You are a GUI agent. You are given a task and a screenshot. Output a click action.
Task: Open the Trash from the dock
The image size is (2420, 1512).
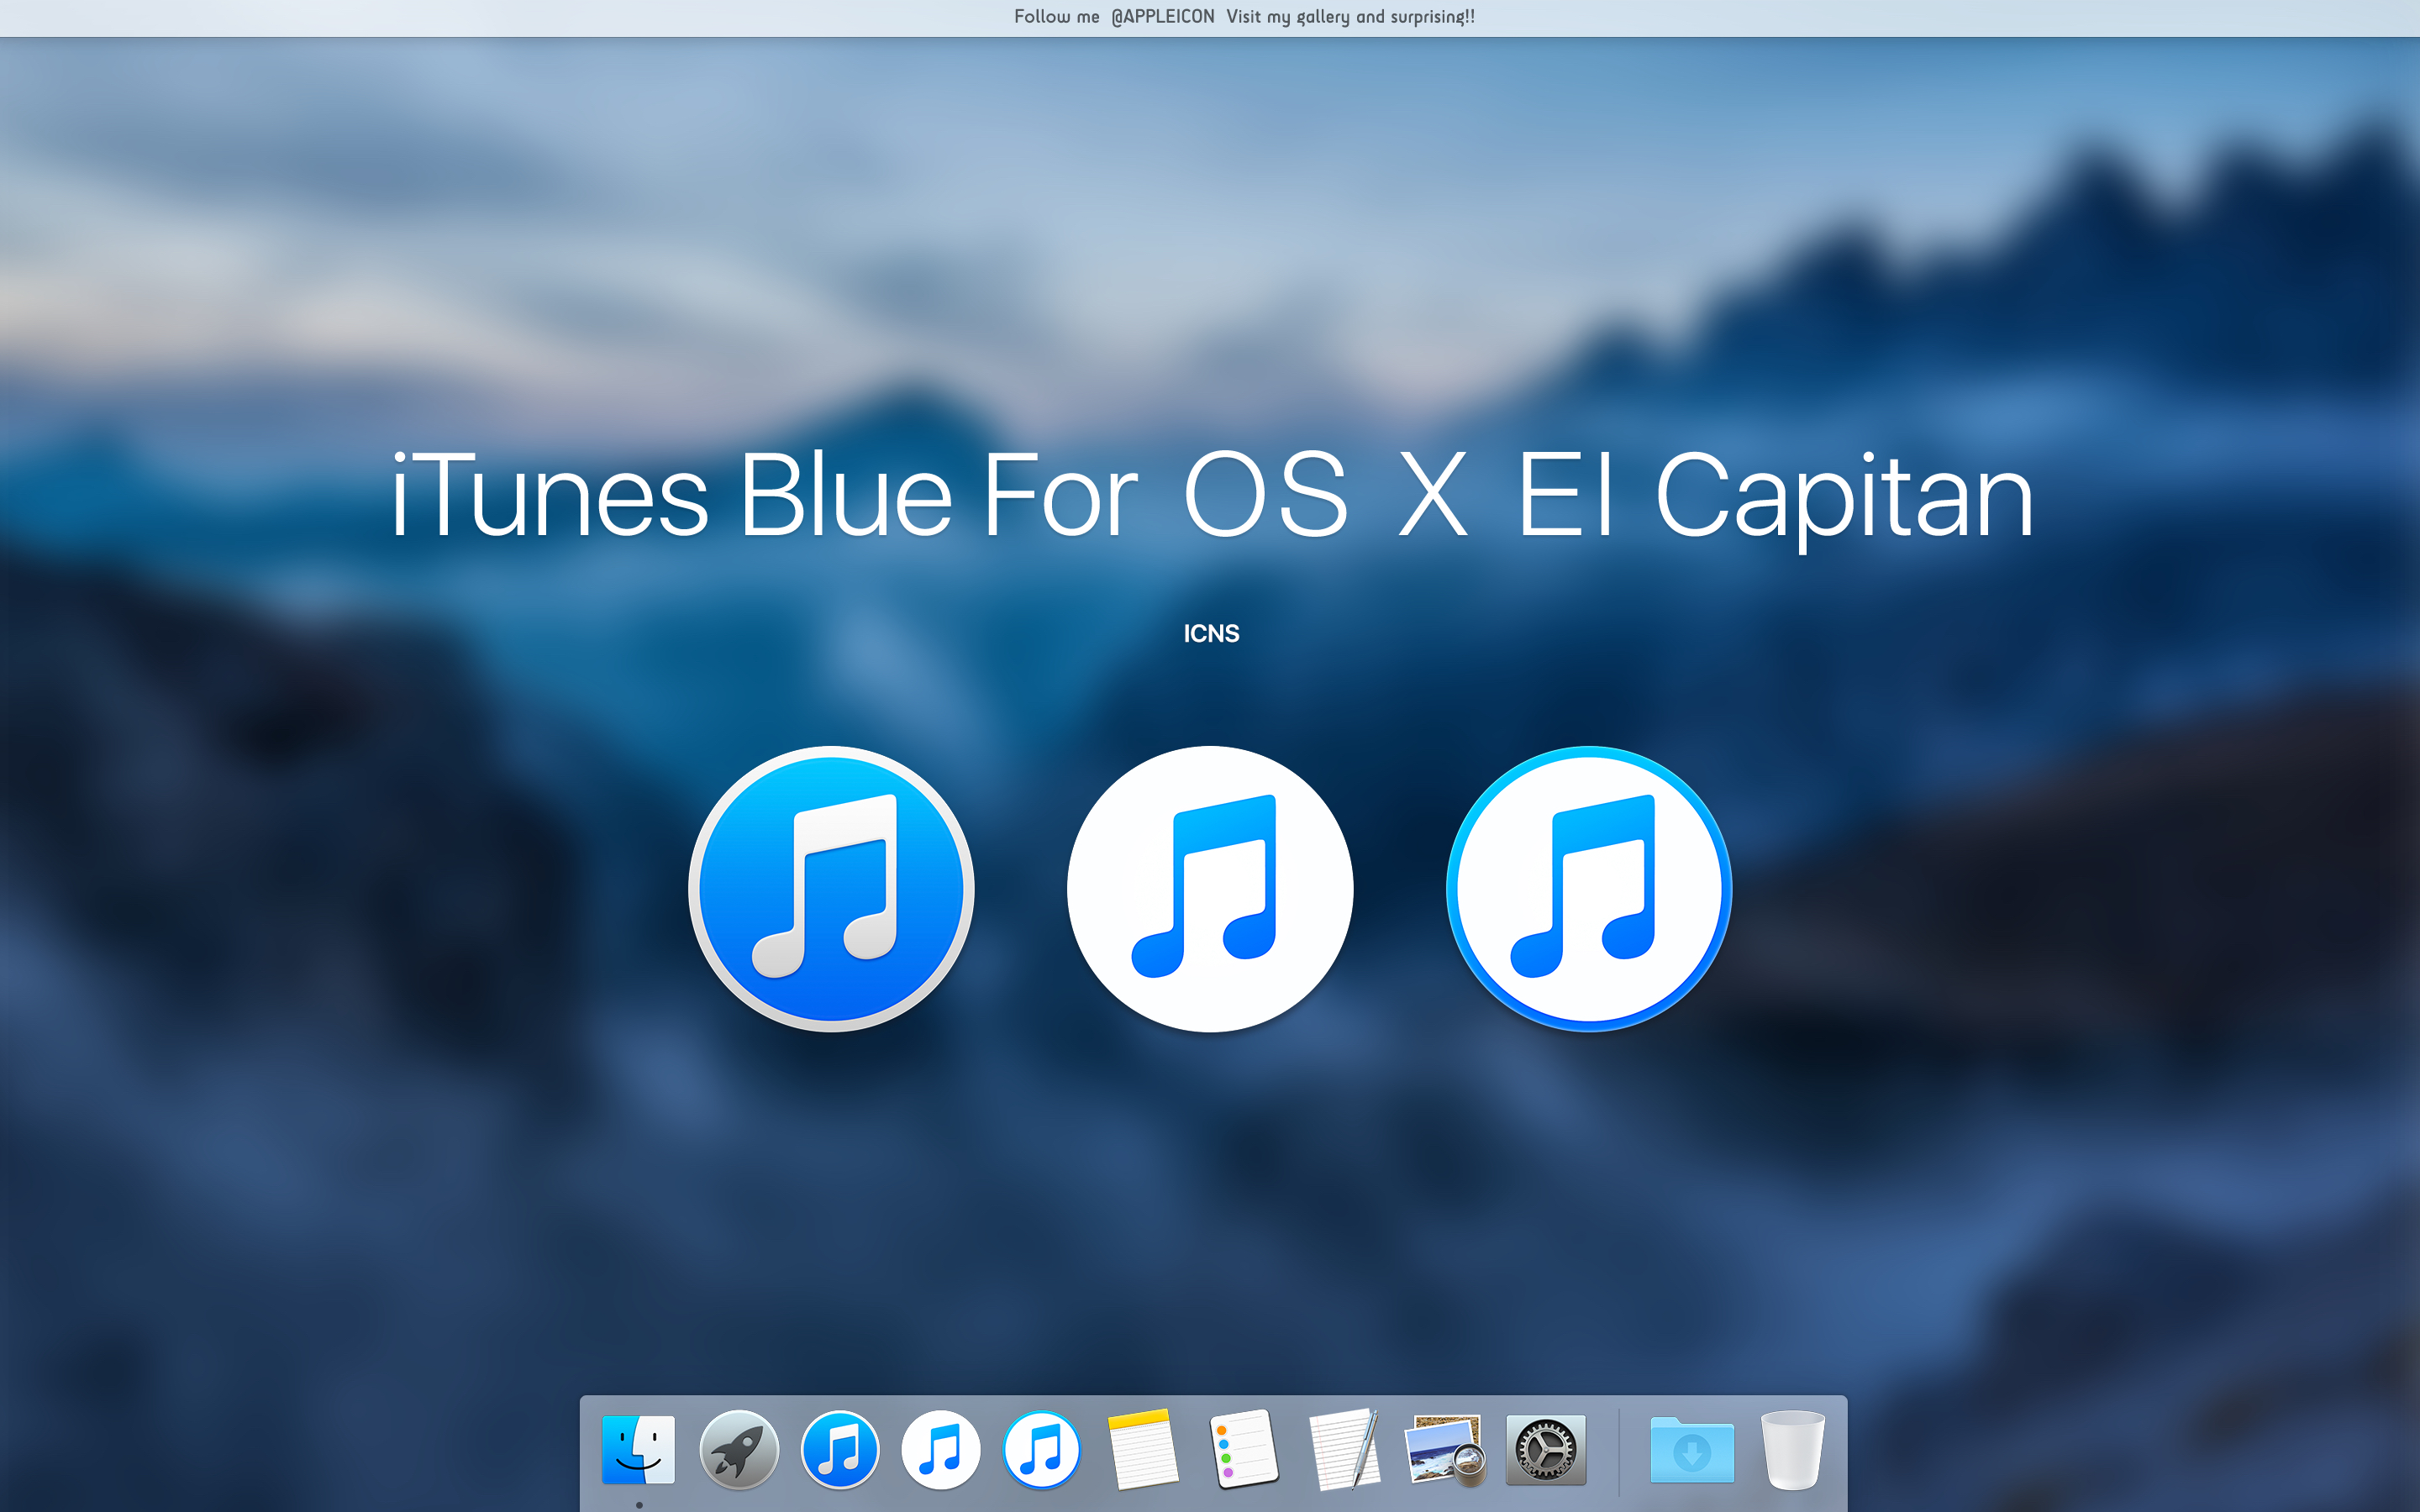[x=1792, y=1449]
